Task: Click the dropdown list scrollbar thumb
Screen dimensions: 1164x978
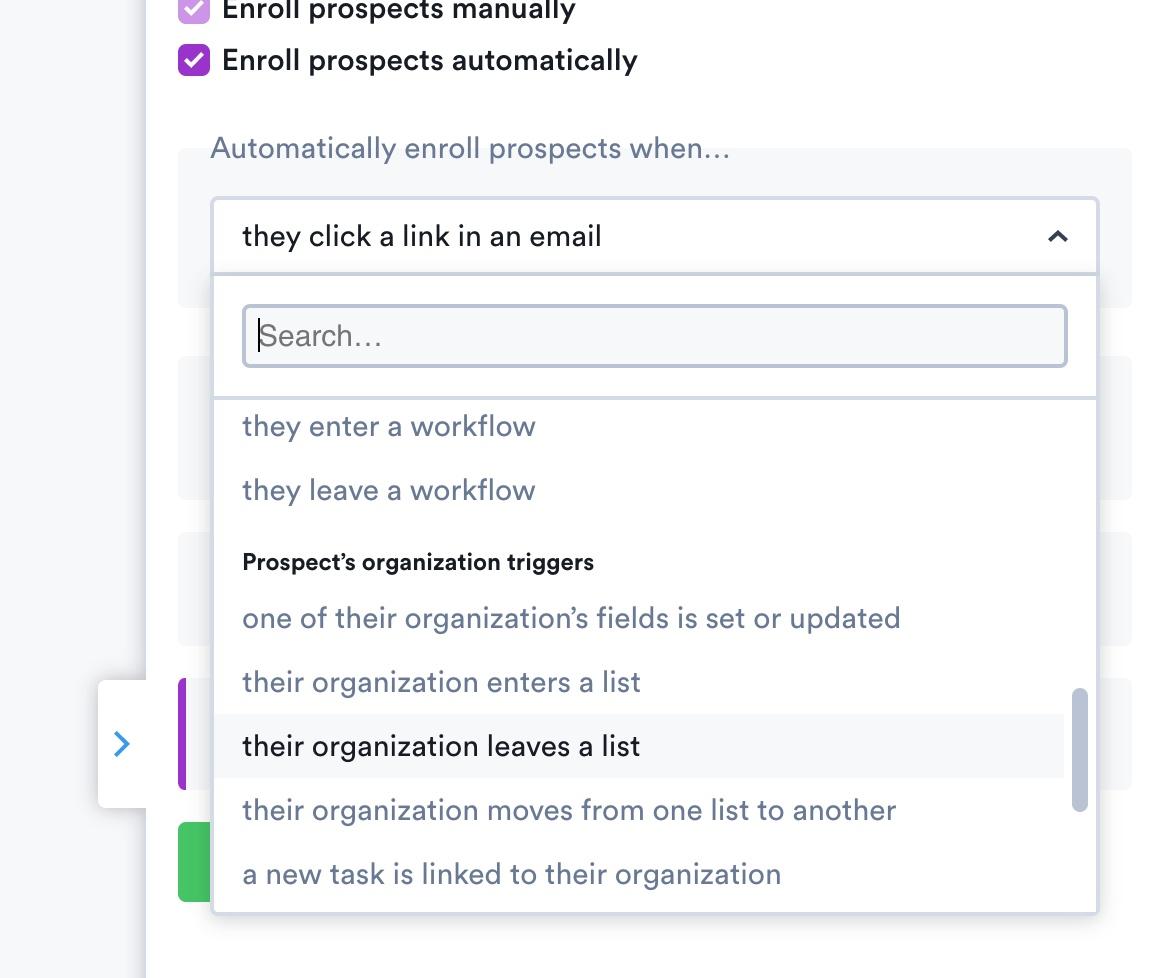Action: 1080,750
